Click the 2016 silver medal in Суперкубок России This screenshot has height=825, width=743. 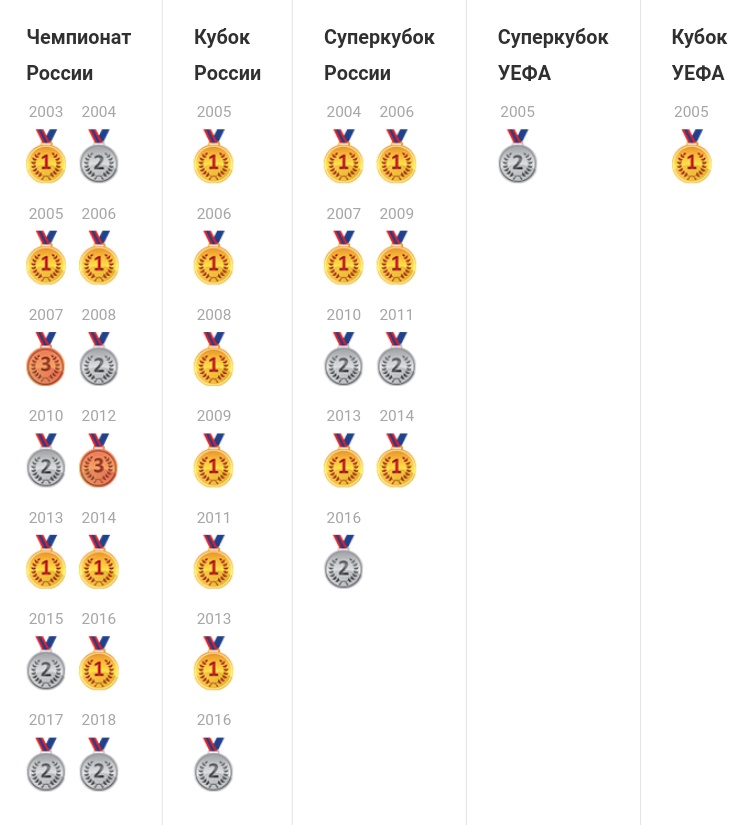343,561
